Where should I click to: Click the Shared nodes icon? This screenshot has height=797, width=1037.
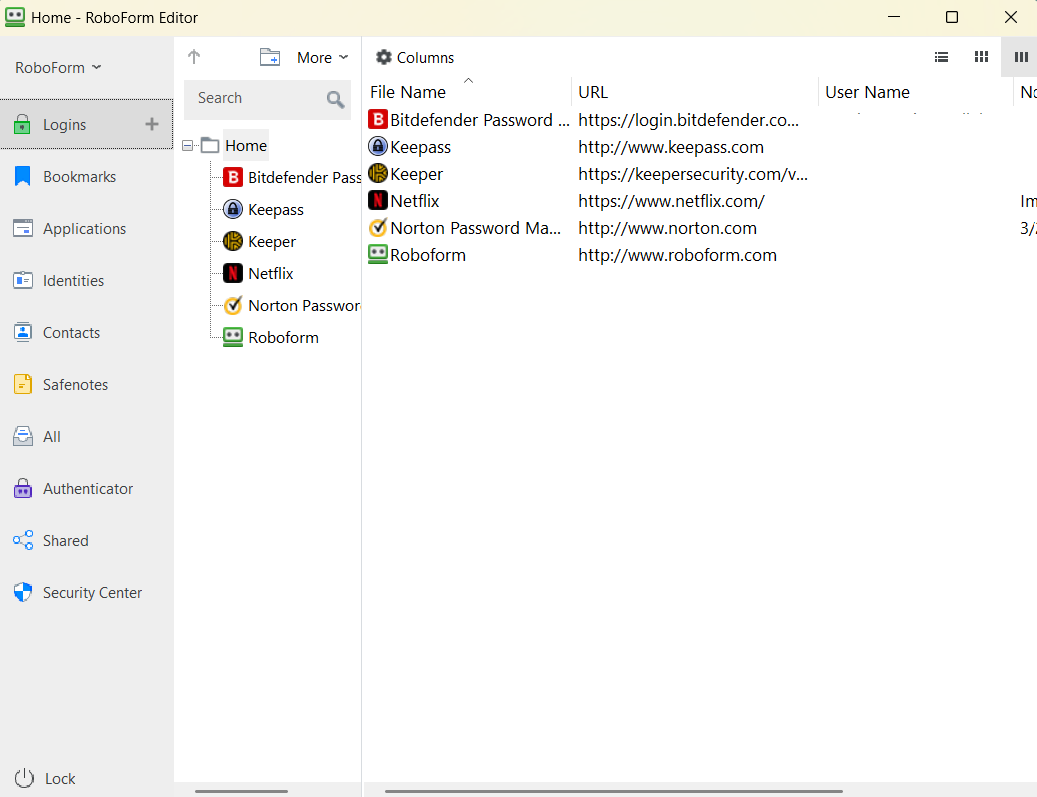(22, 540)
